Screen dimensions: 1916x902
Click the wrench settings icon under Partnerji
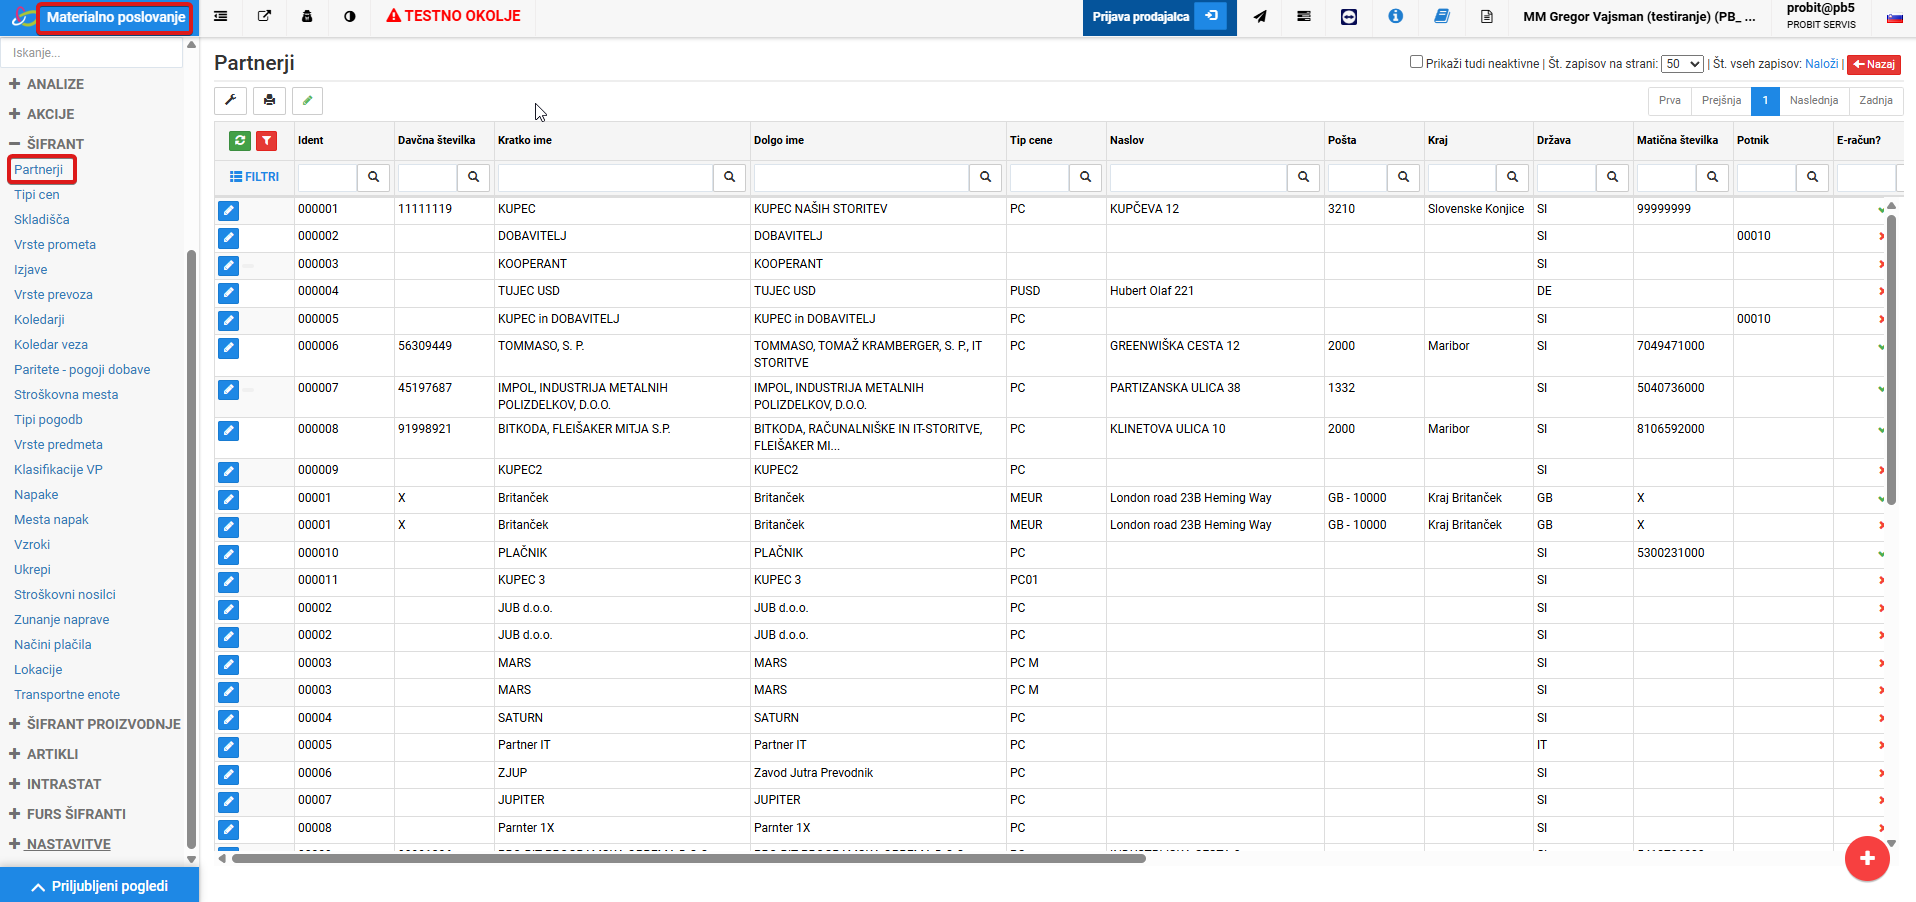coord(230,100)
